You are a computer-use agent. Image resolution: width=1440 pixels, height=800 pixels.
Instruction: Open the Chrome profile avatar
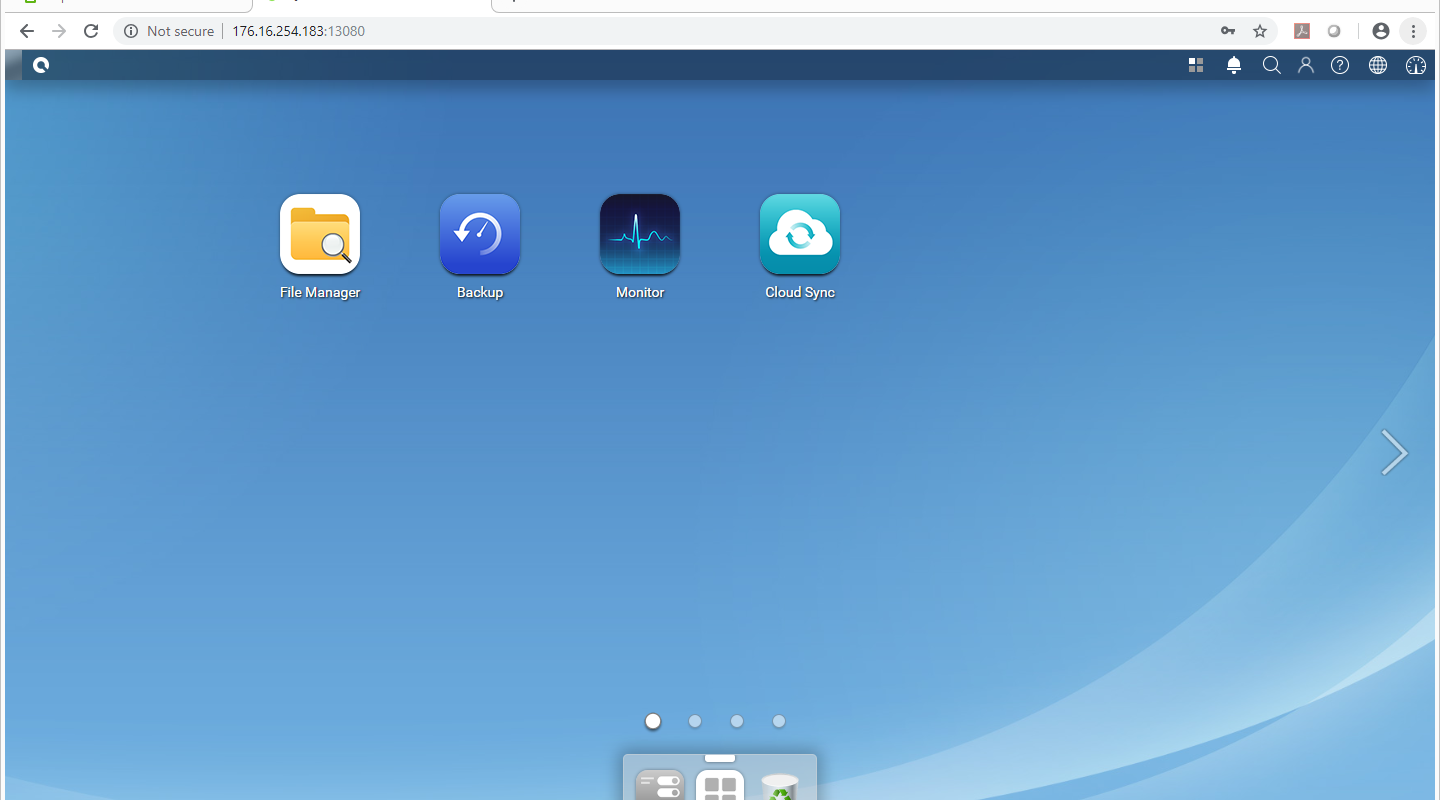[x=1381, y=31]
